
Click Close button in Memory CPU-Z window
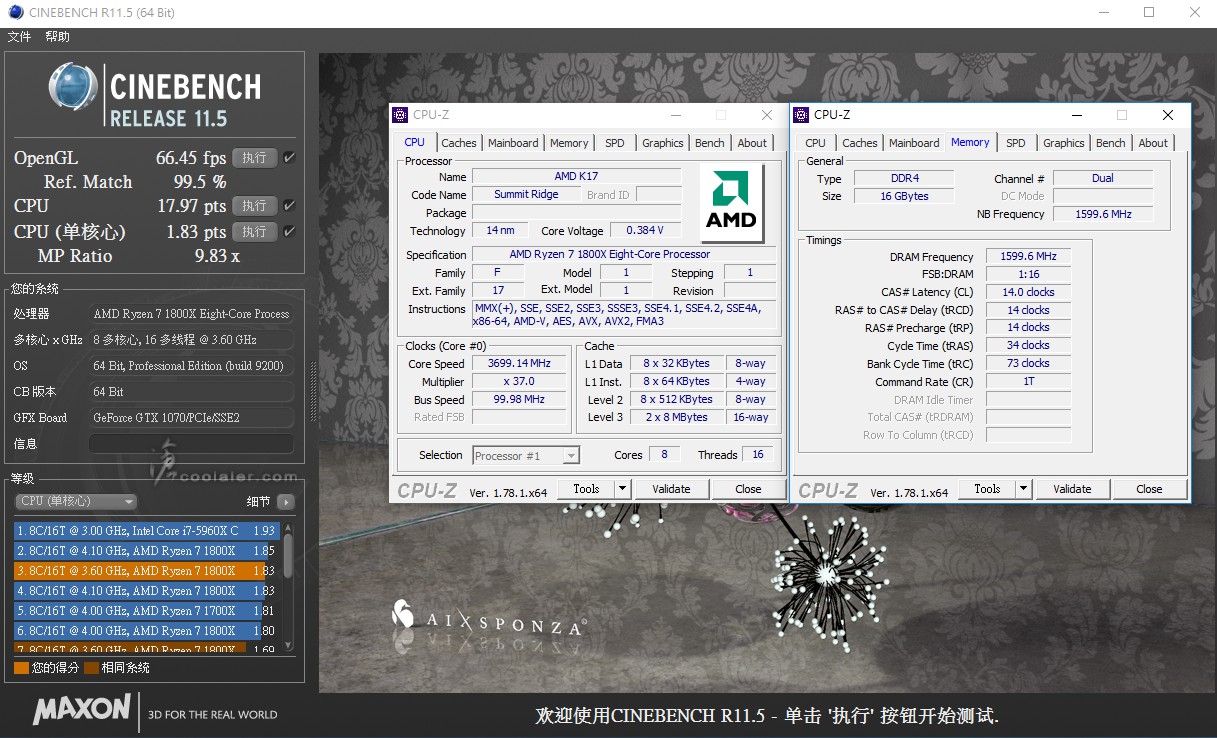pos(1149,489)
